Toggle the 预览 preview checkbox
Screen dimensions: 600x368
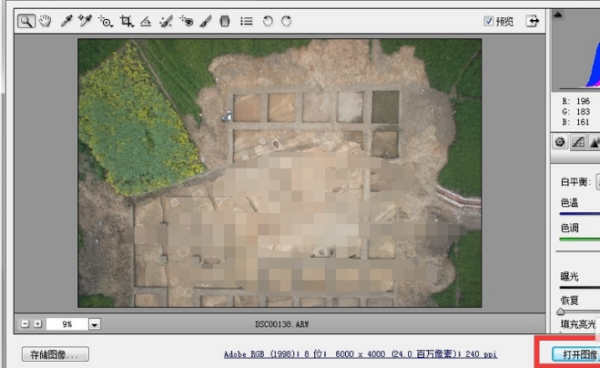click(489, 21)
